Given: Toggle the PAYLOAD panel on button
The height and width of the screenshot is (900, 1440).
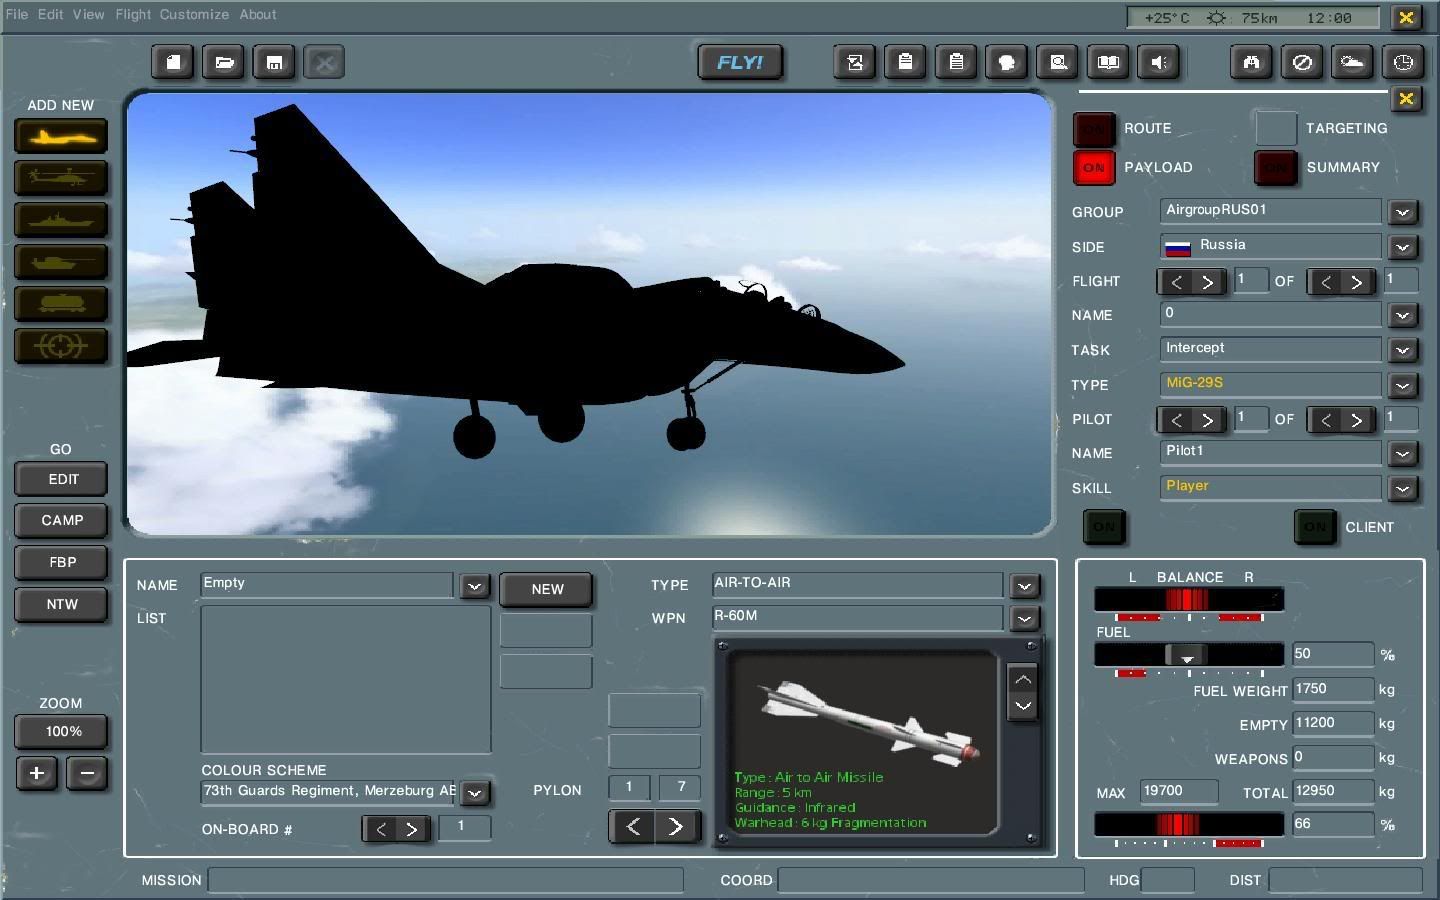Looking at the screenshot, I should [x=1093, y=168].
